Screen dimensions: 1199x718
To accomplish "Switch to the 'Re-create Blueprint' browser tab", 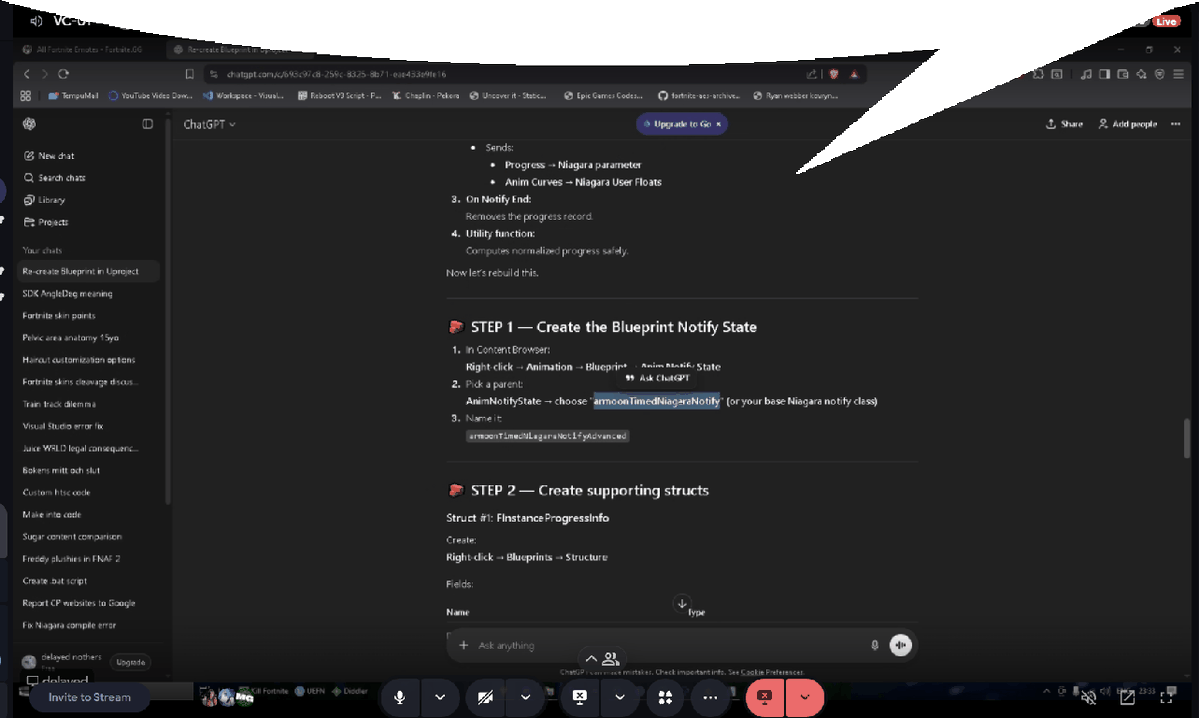I will (237, 50).
